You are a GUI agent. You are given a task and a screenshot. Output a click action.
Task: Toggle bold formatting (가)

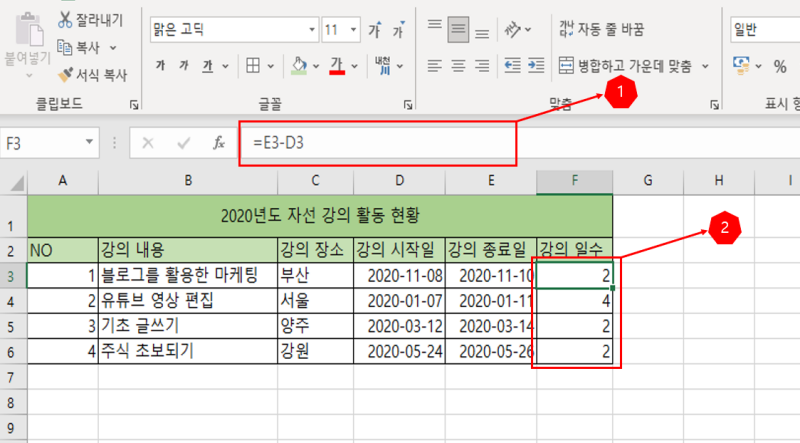click(160, 66)
